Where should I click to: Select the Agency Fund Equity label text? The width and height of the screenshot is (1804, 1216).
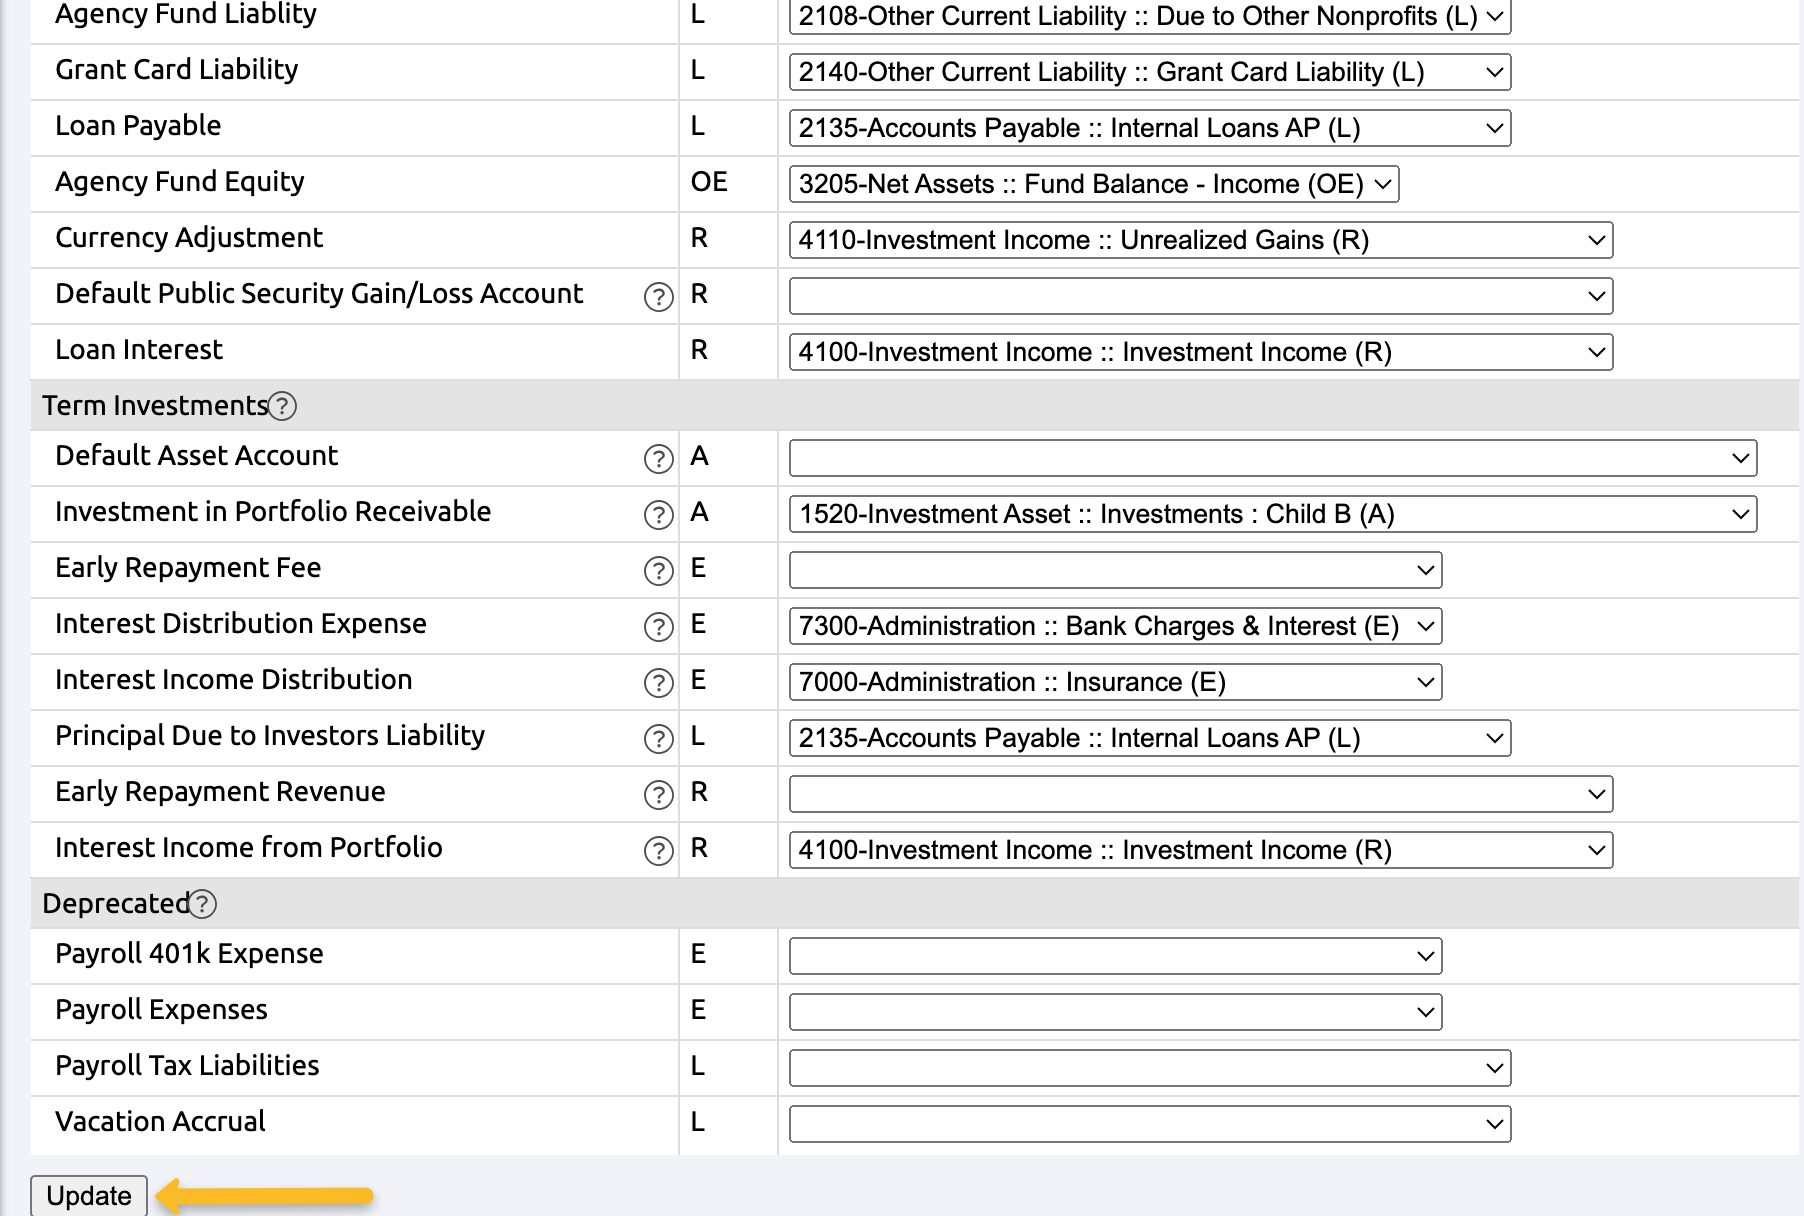tap(180, 182)
